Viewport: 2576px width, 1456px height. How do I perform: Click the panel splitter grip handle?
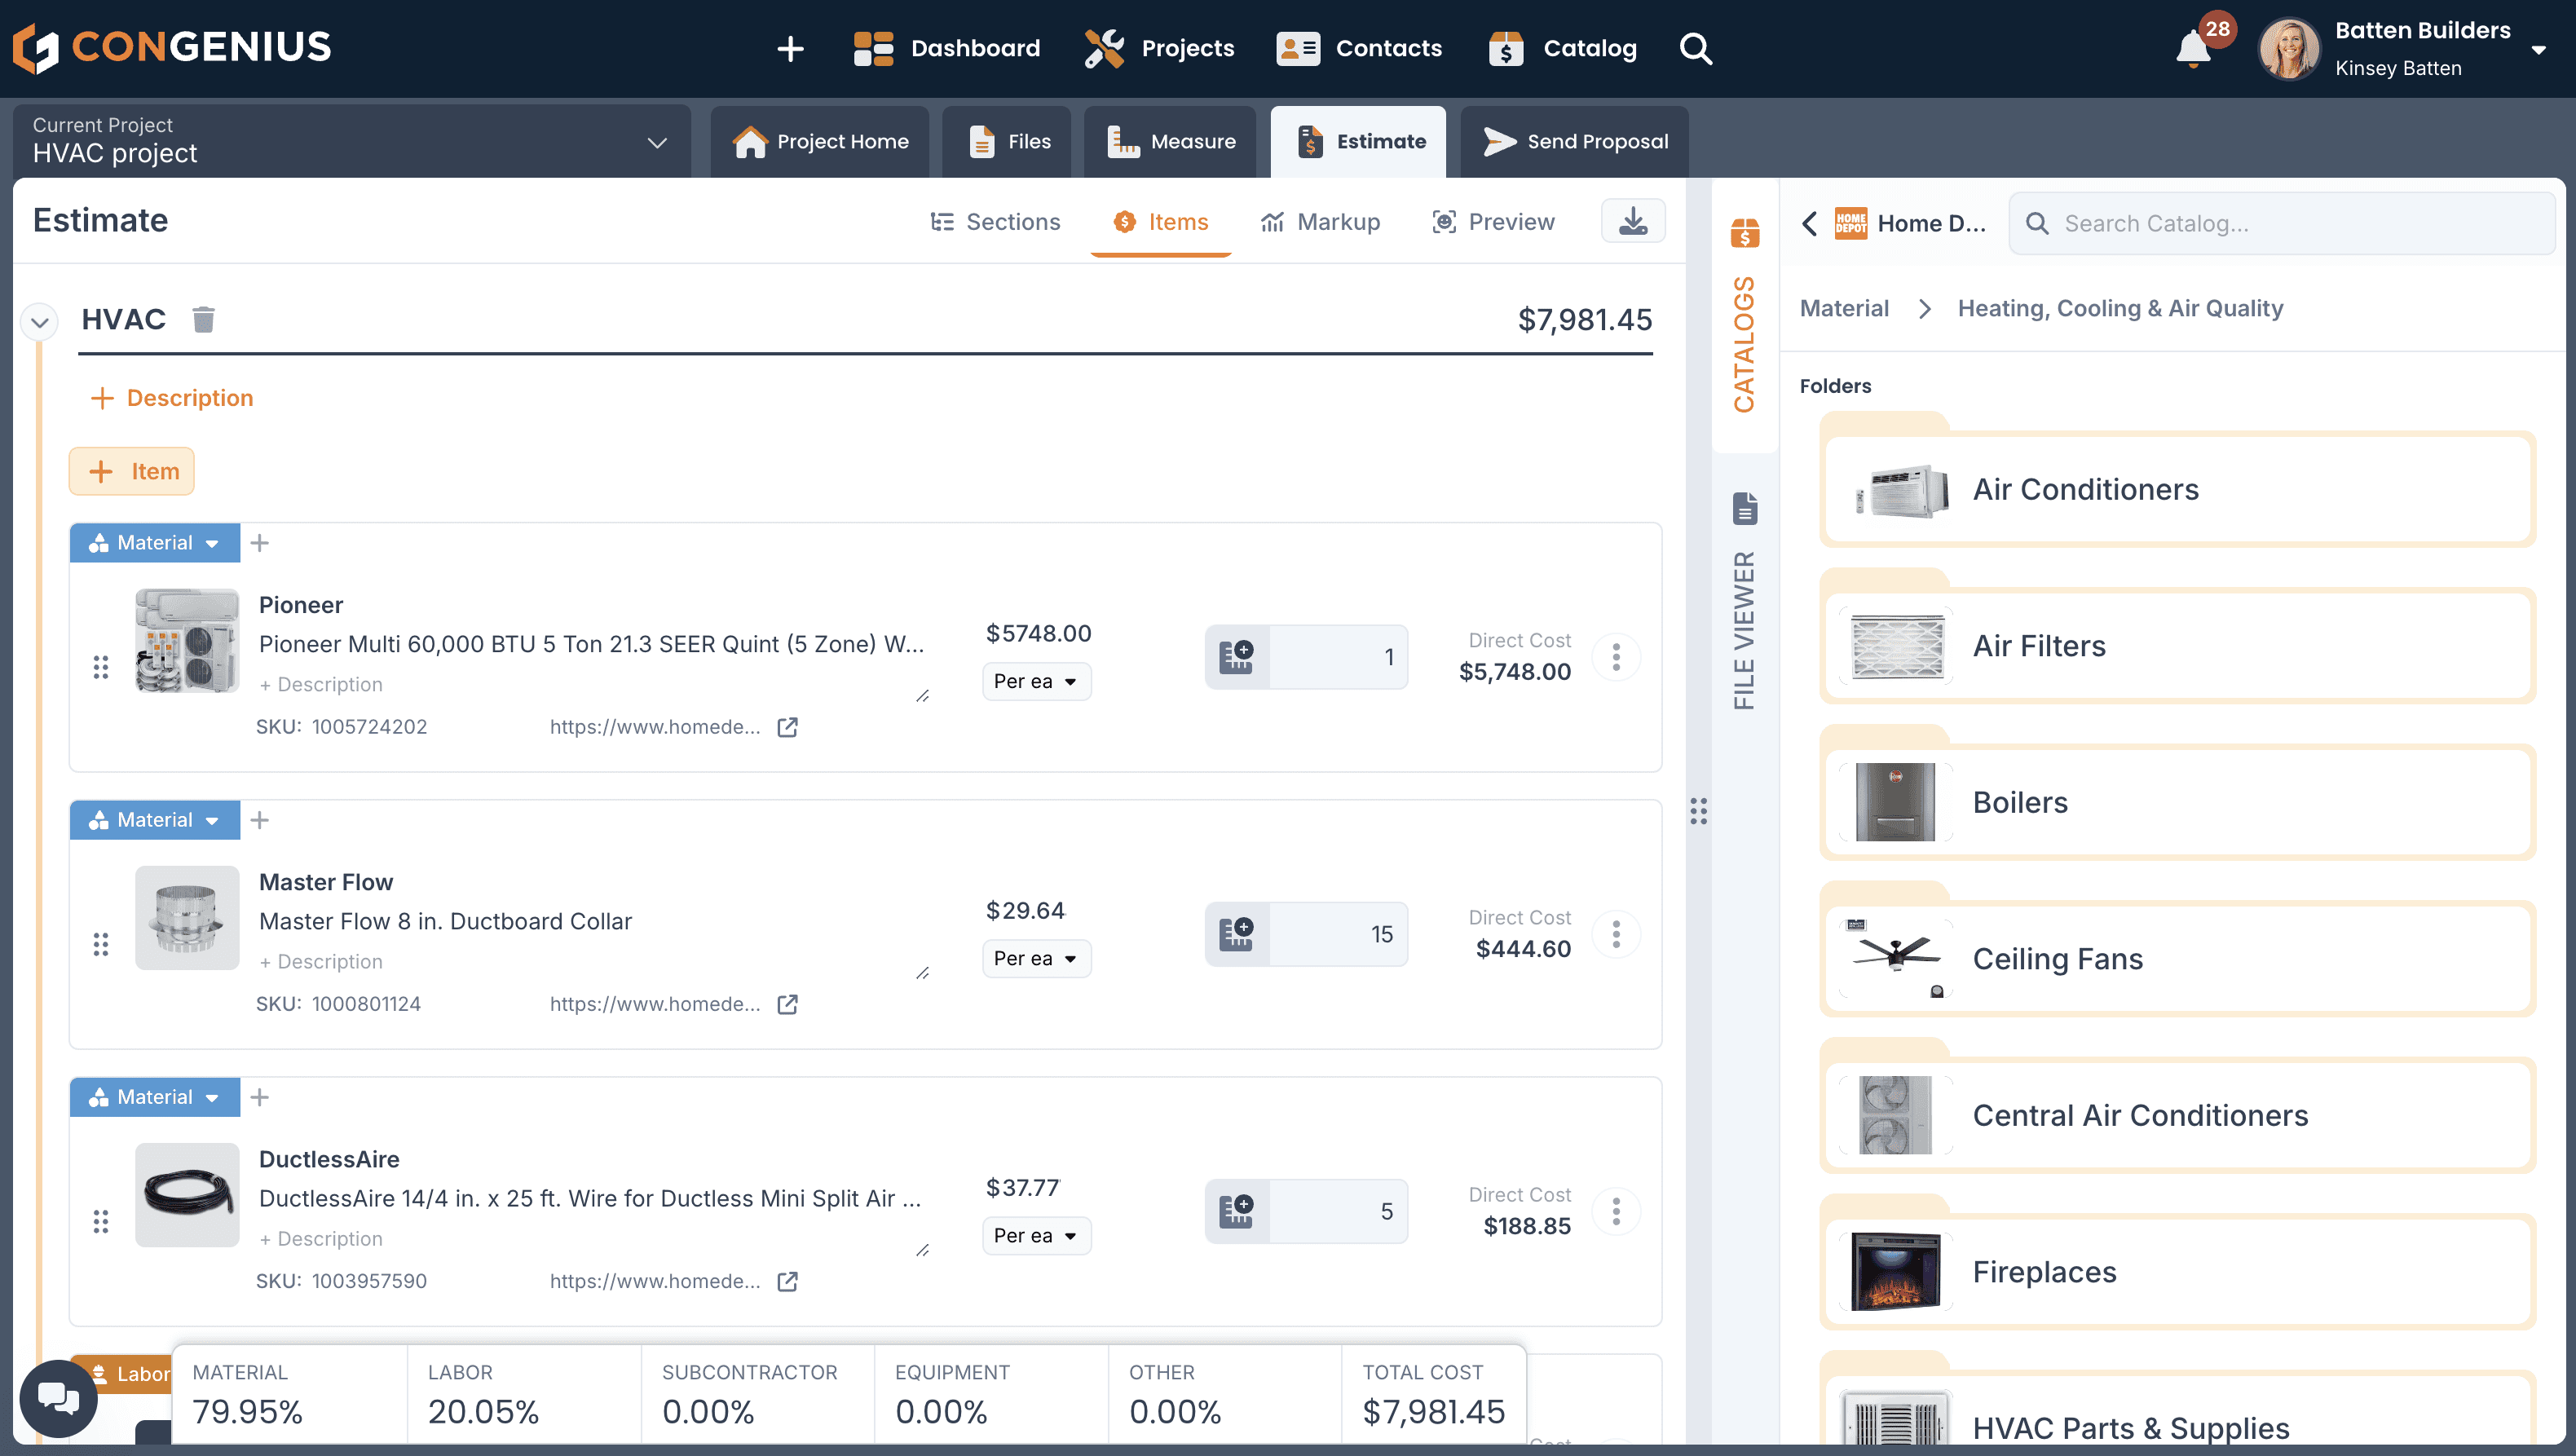(1698, 811)
